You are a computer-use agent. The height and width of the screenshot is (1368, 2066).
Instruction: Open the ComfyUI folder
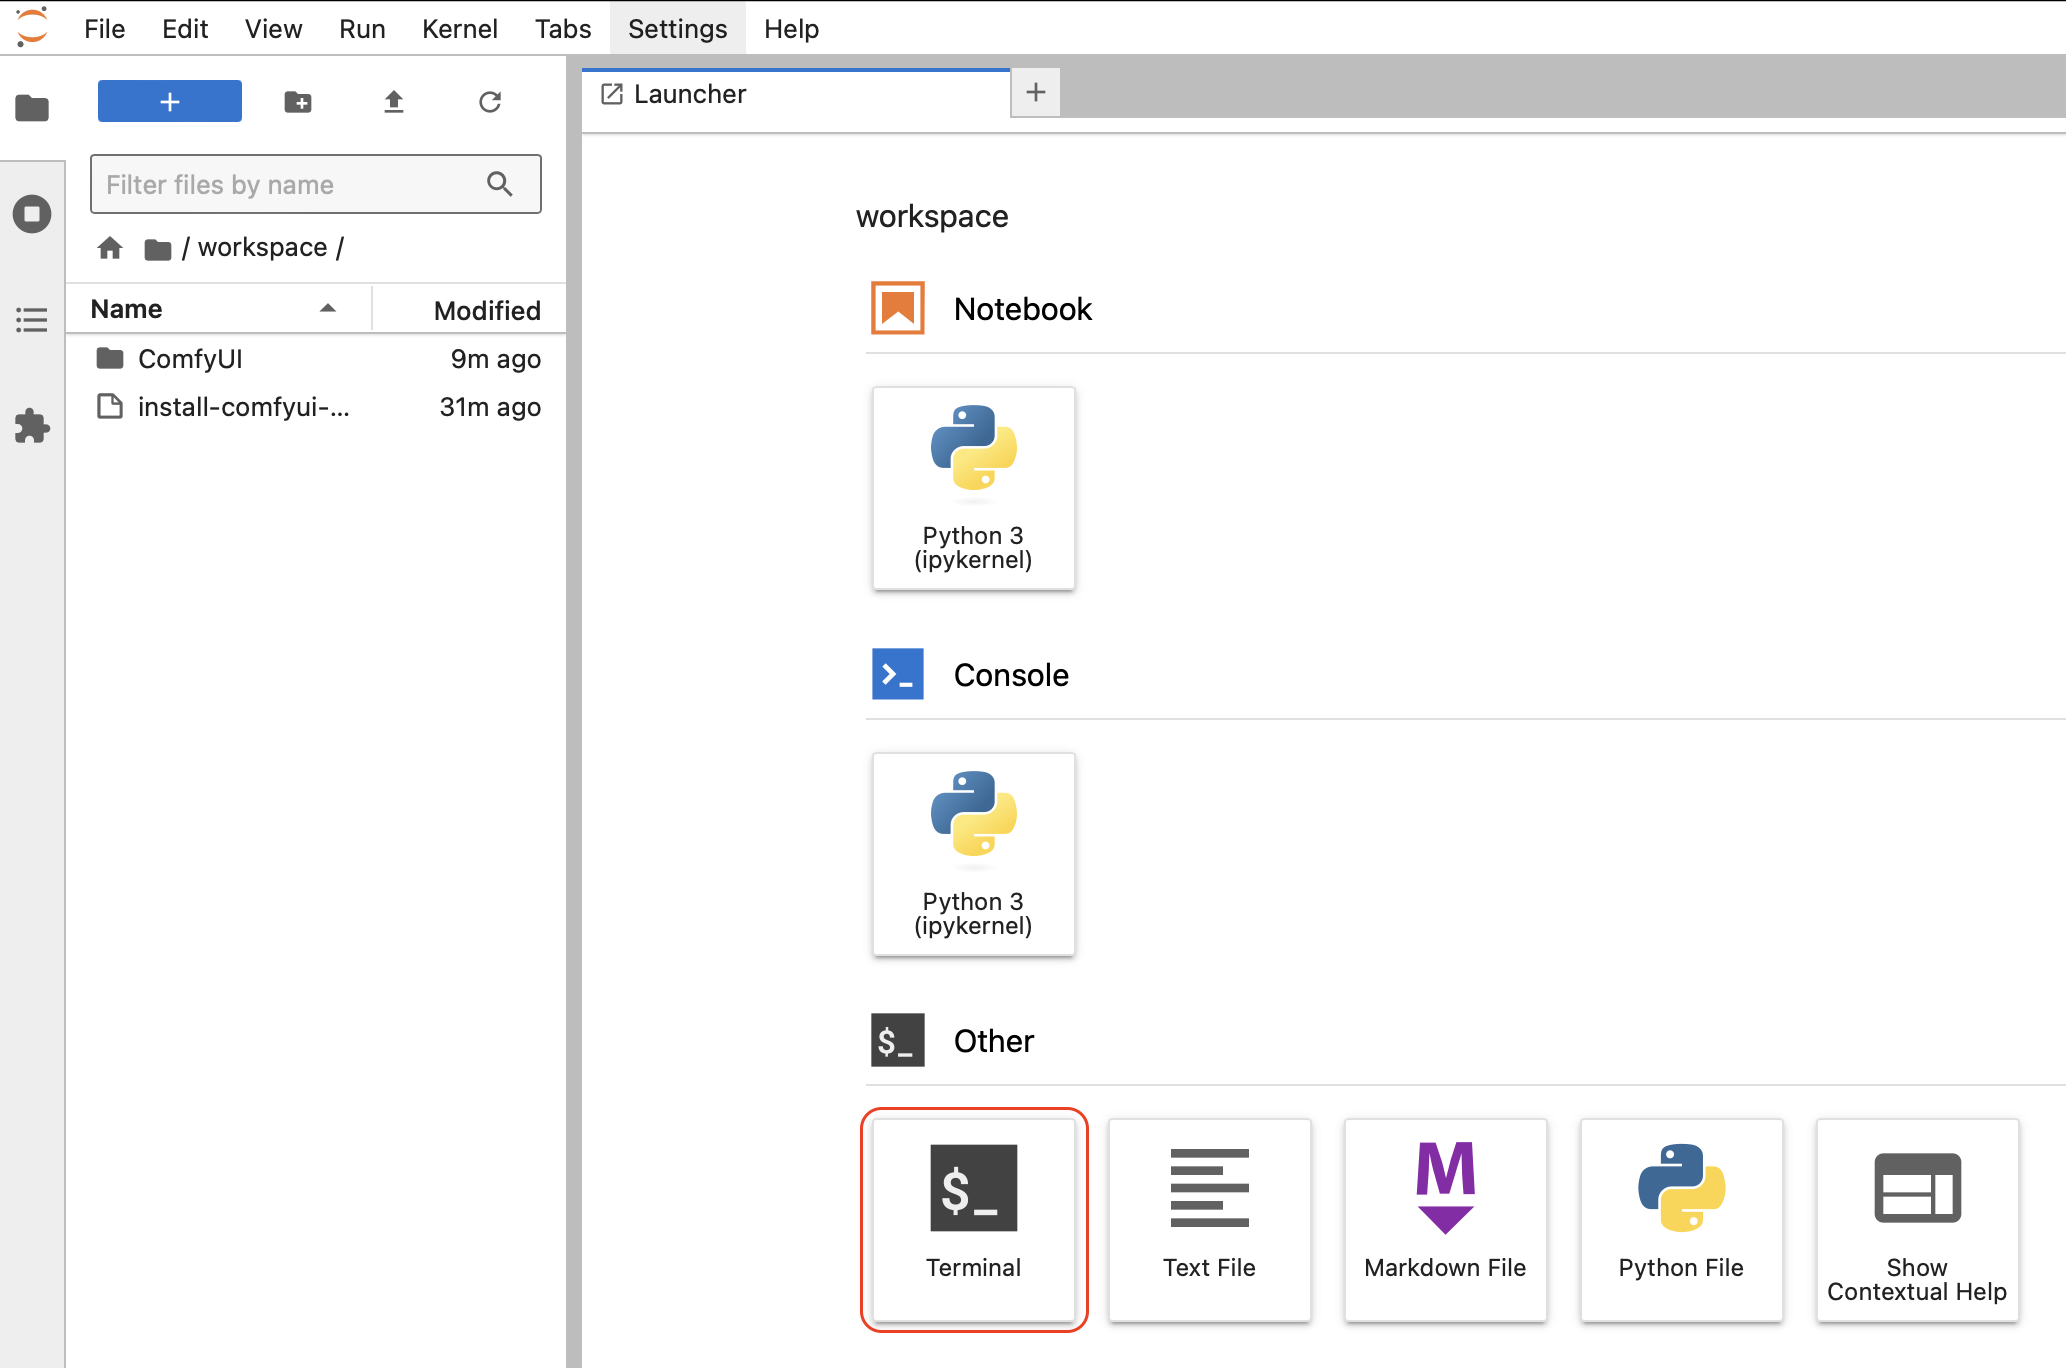point(190,359)
